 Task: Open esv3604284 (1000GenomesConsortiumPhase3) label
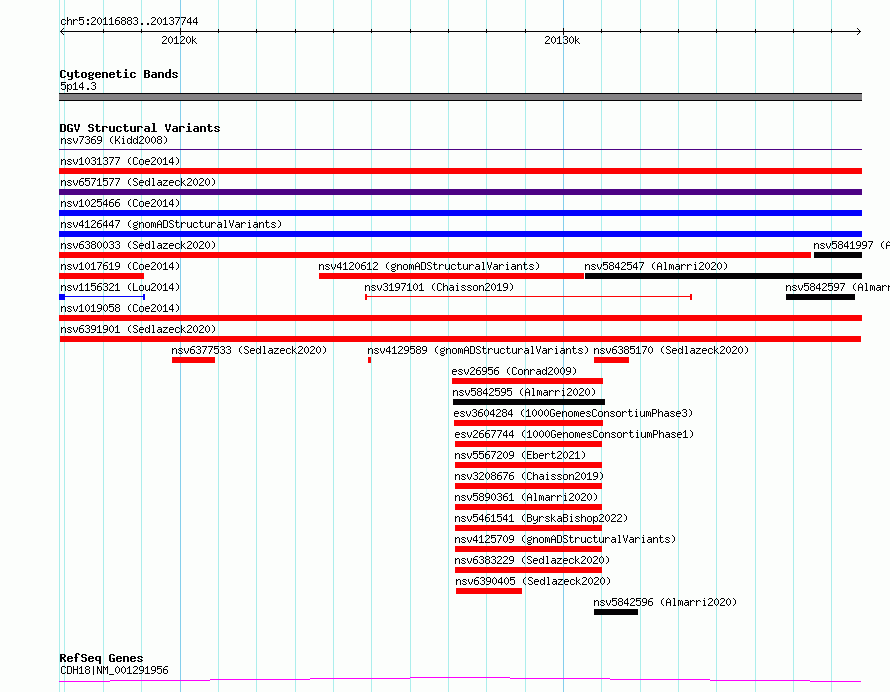pyautogui.click(x=573, y=413)
